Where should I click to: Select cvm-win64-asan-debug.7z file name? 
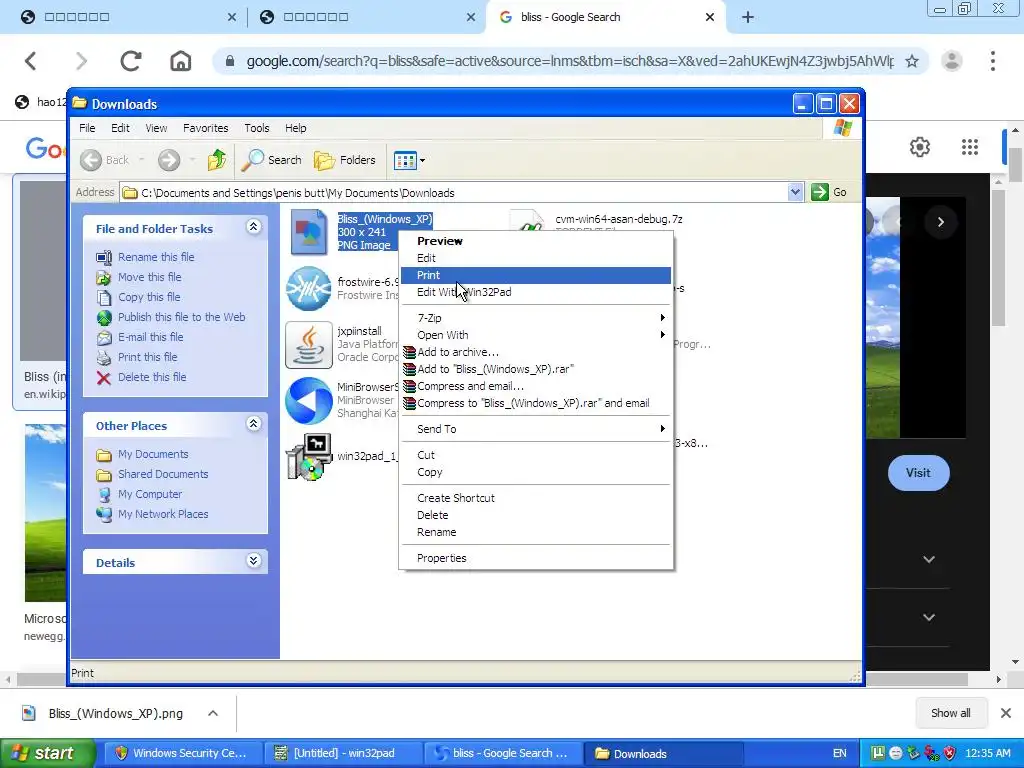coord(618,219)
